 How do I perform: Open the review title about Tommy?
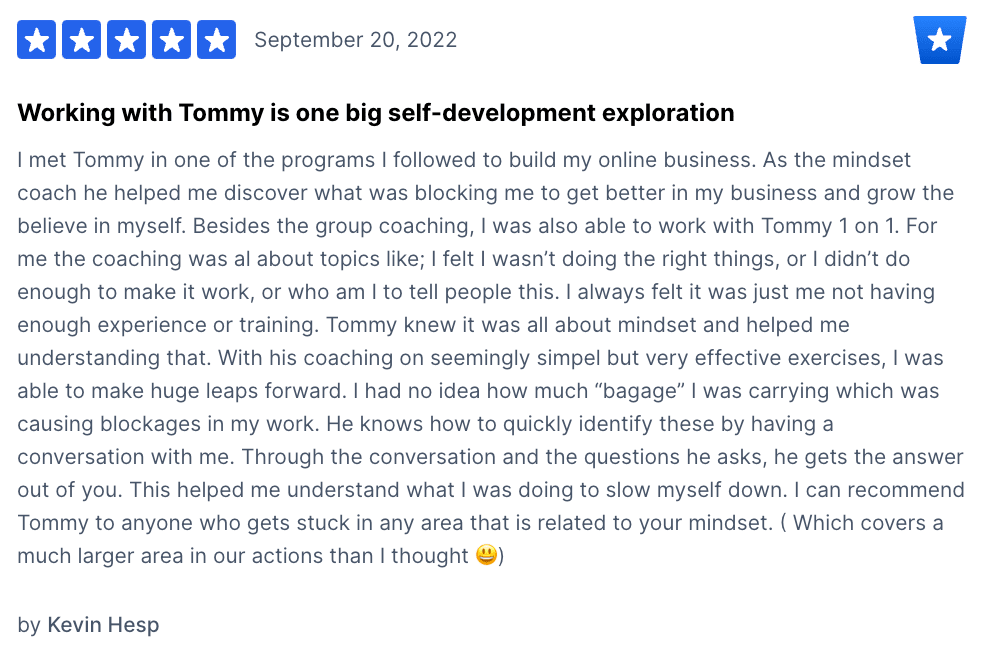(x=376, y=113)
